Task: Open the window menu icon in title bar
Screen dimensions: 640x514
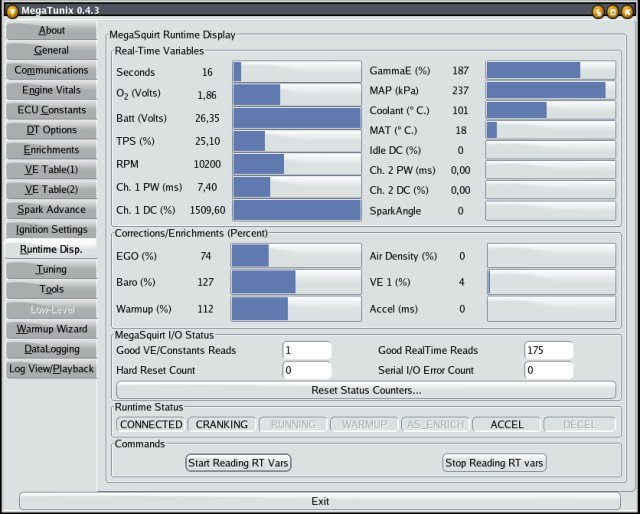Action: (12, 11)
